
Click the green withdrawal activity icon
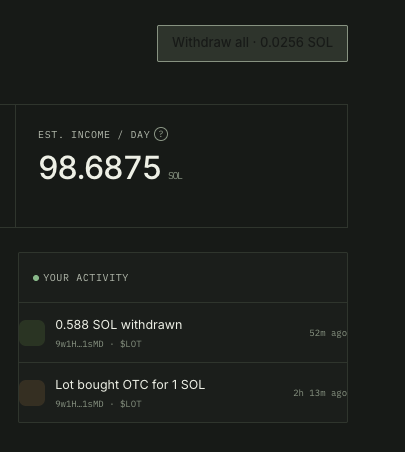(x=32, y=333)
